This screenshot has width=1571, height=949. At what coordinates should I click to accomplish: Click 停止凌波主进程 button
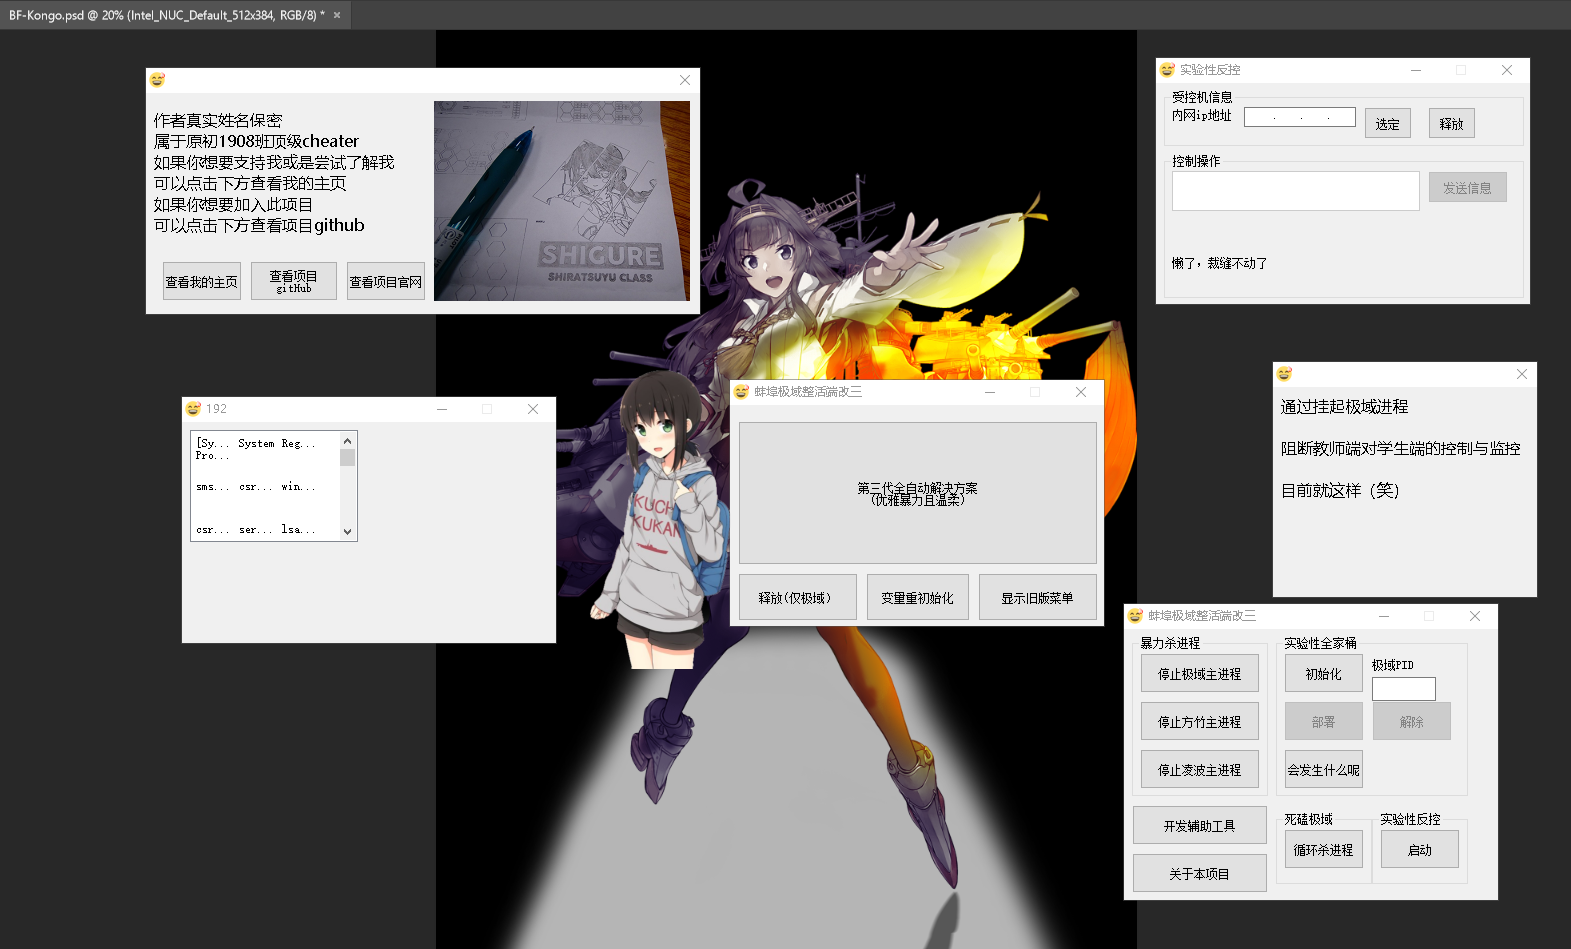1200,770
